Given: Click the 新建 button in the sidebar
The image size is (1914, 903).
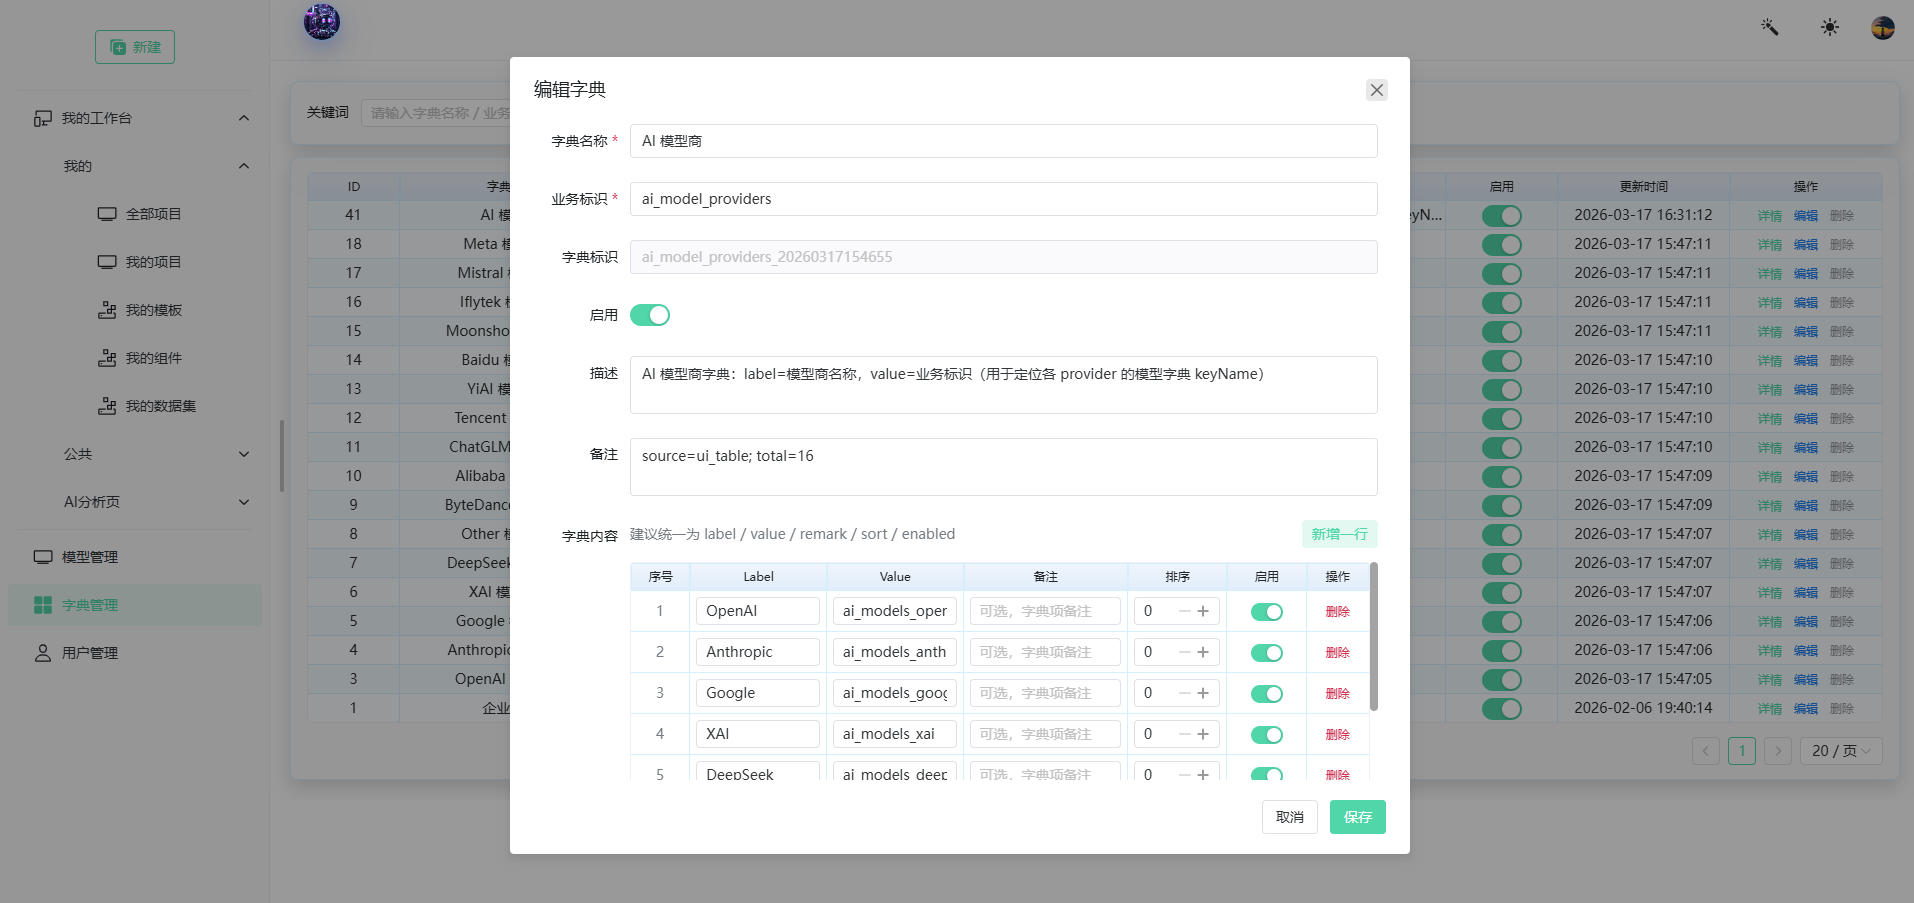Looking at the screenshot, I should point(135,47).
